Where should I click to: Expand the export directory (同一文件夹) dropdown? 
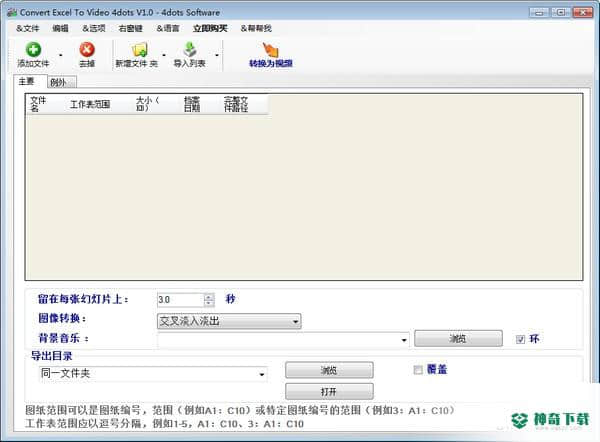(x=262, y=374)
